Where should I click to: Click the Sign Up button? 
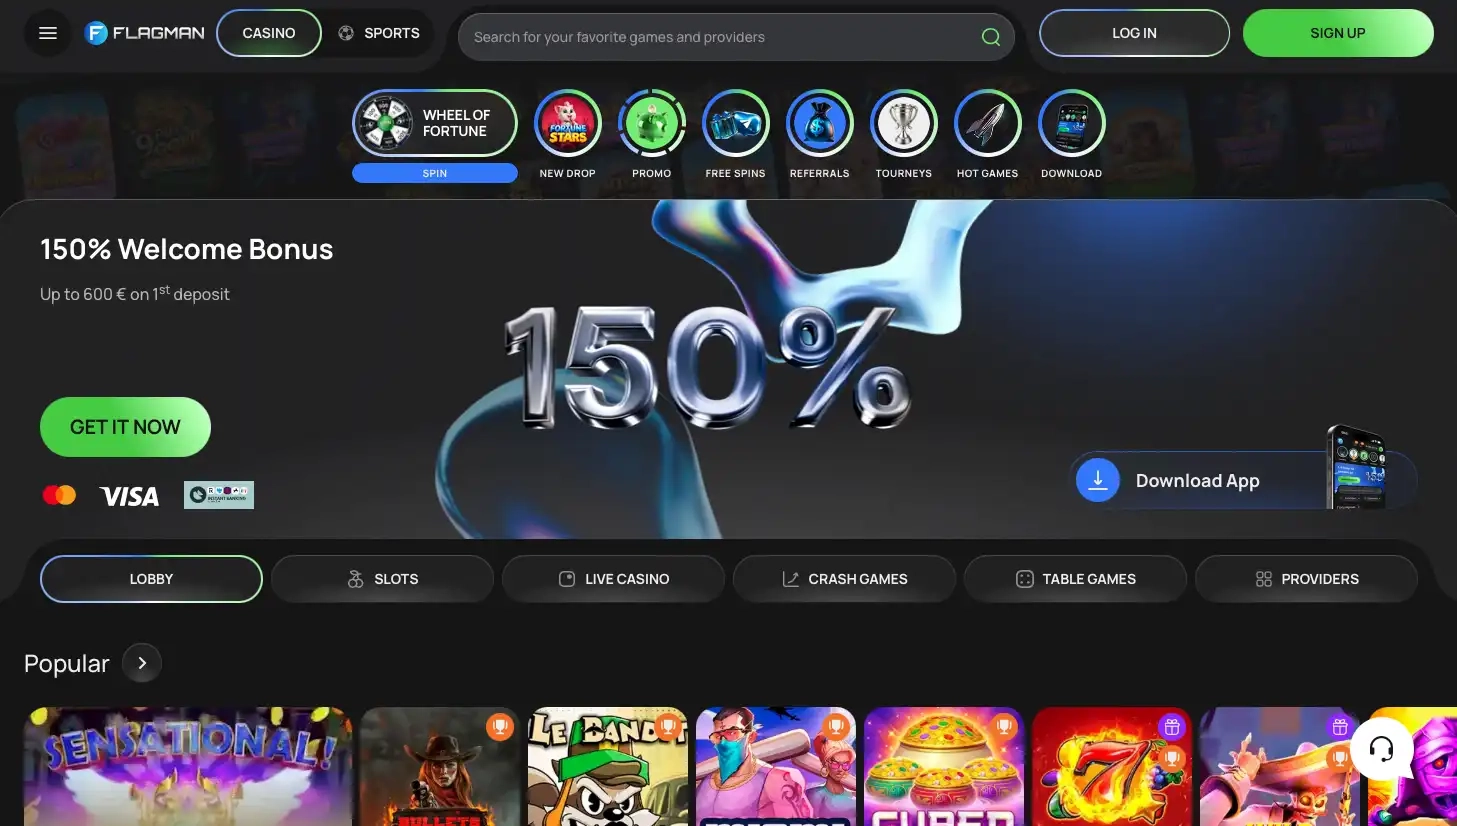tap(1337, 33)
